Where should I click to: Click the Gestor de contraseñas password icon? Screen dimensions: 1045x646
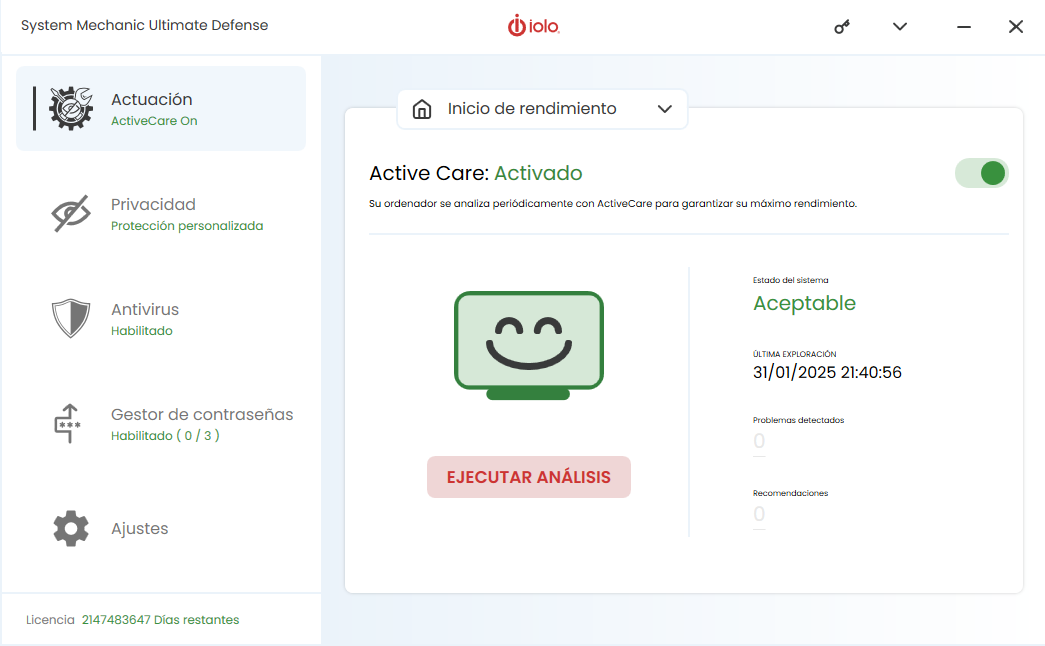[67, 423]
